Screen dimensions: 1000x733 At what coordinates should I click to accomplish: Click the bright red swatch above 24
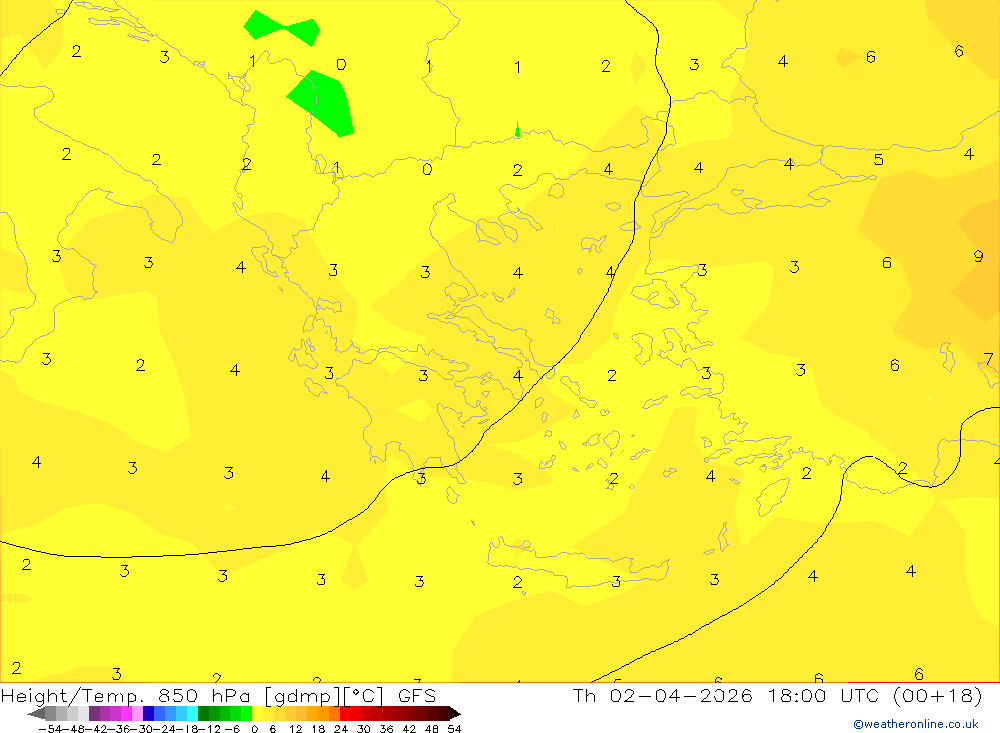click(345, 713)
